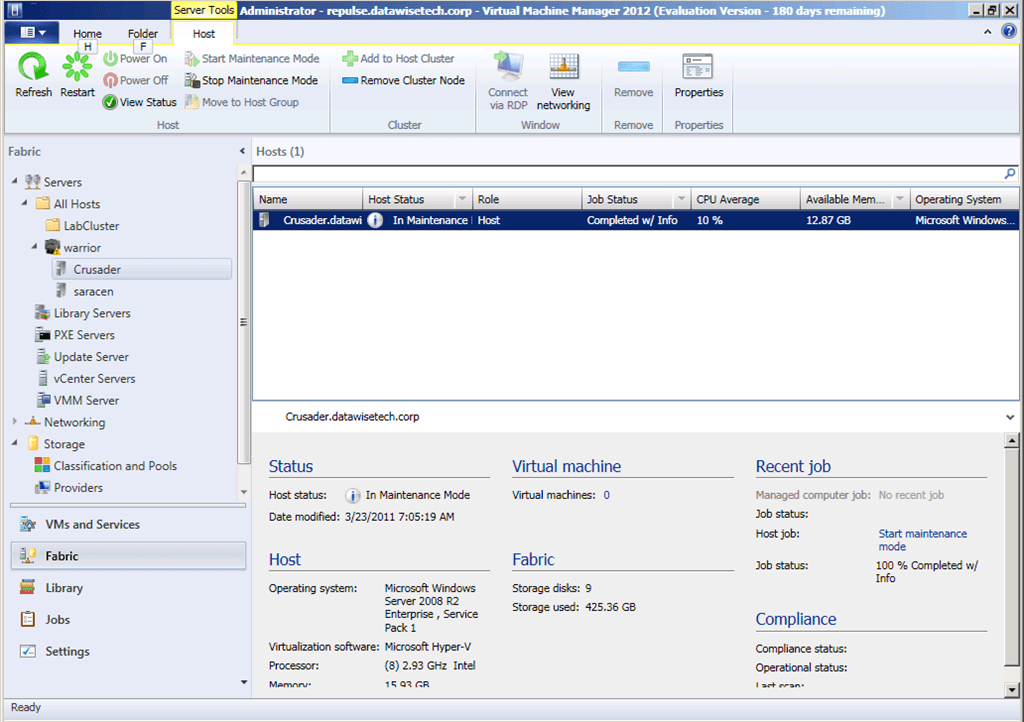Open the VMs and Services workspace
The width and height of the screenshot is (1024, 722).
(128, 525)
